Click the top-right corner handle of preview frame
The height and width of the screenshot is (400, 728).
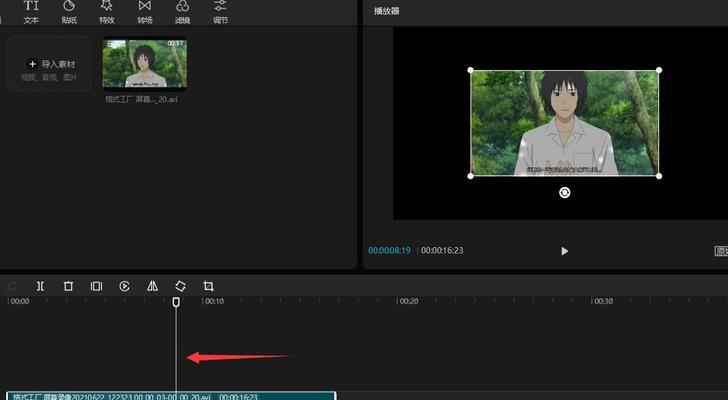click(659, 70)
